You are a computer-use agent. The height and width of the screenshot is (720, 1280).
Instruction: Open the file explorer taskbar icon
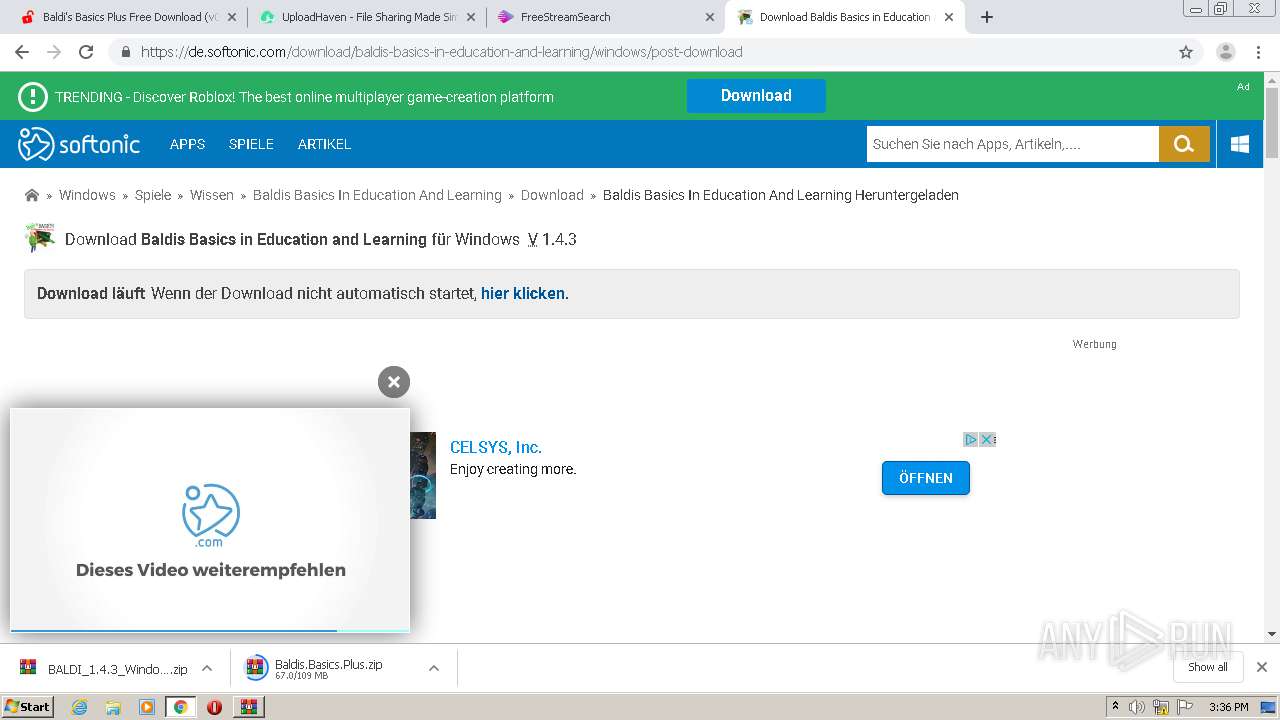coord(113,707)
